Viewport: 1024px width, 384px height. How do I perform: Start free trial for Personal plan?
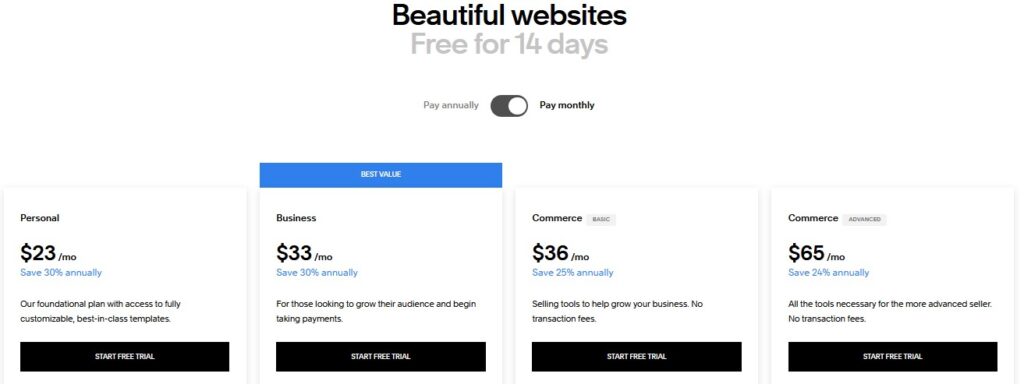tap(125, 357)
